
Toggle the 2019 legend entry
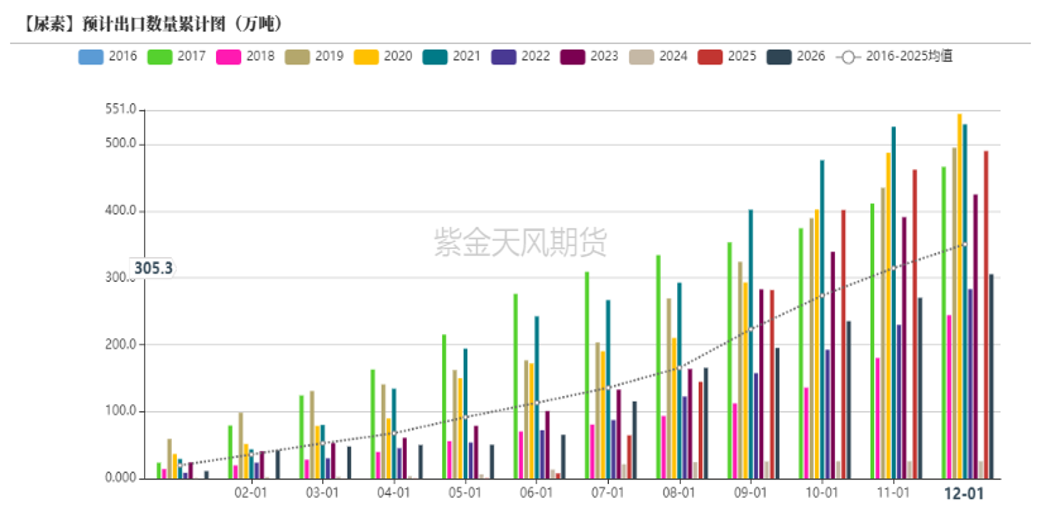point(314,56)
